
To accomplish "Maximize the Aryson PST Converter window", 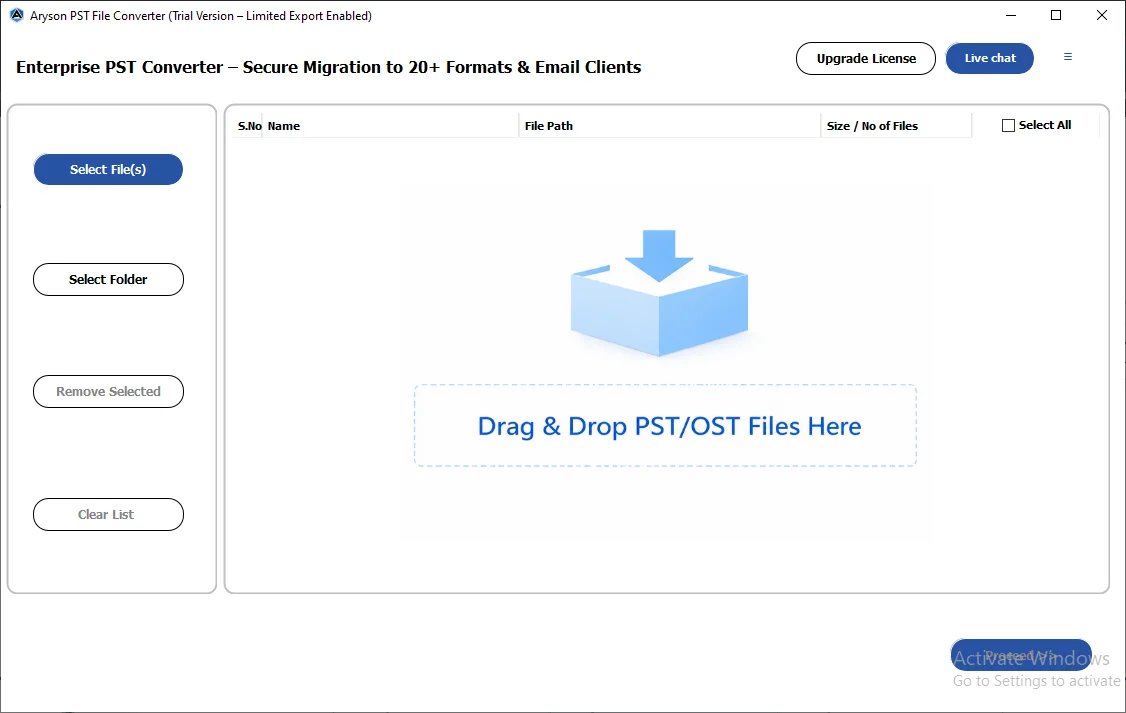I will pos(1056,15).
